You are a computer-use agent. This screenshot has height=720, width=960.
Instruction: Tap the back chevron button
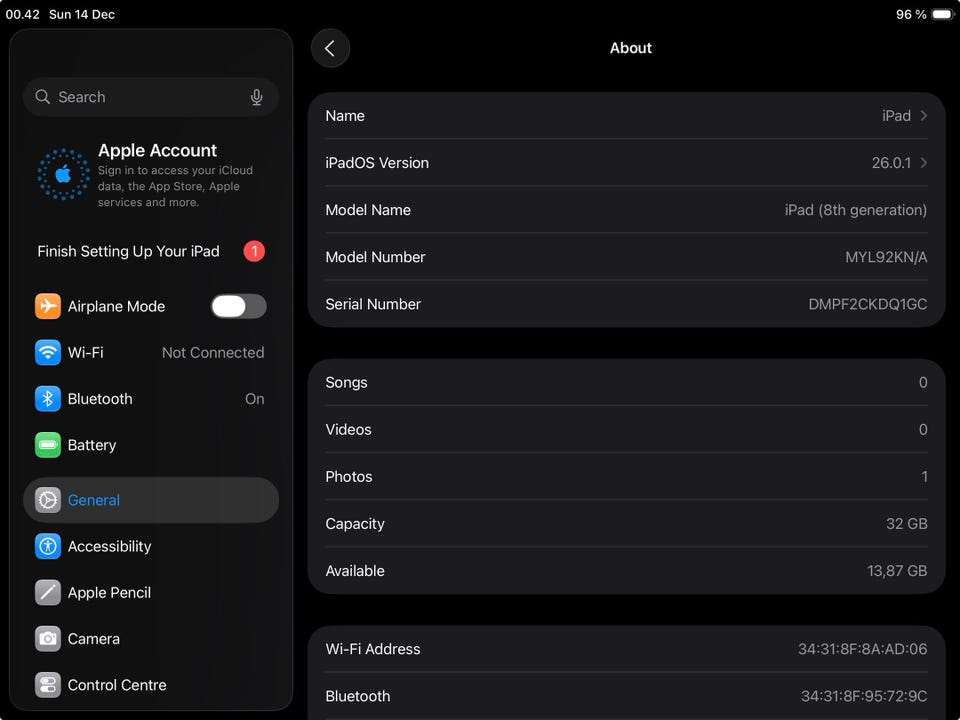(x=330, y=48)
